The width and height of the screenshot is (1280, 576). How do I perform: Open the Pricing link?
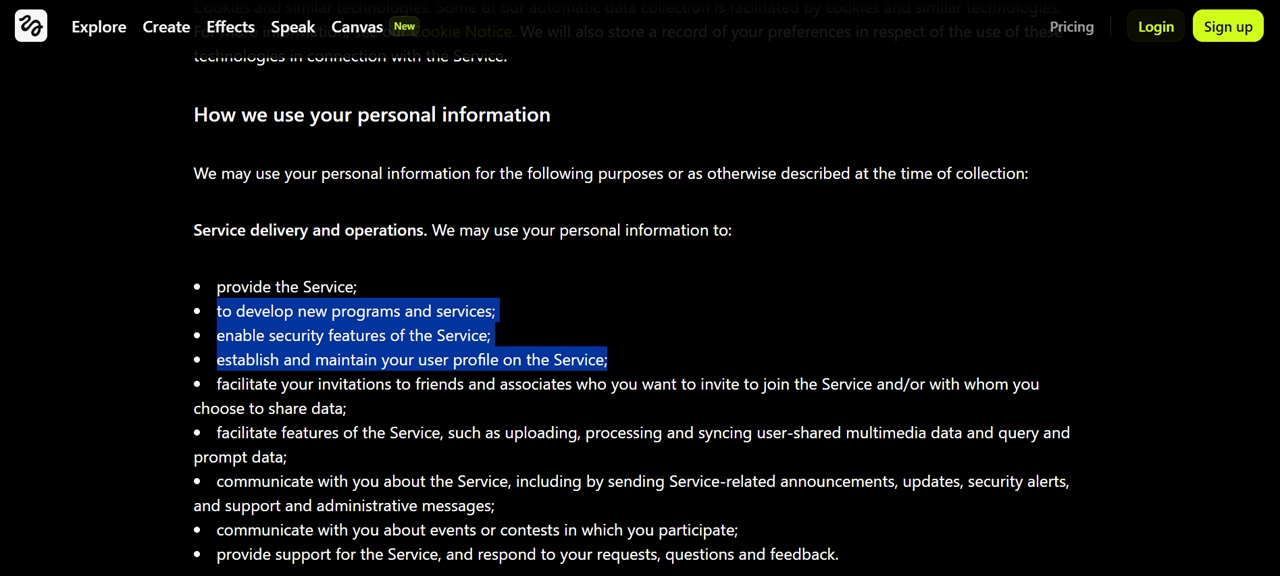[1071, 27]
